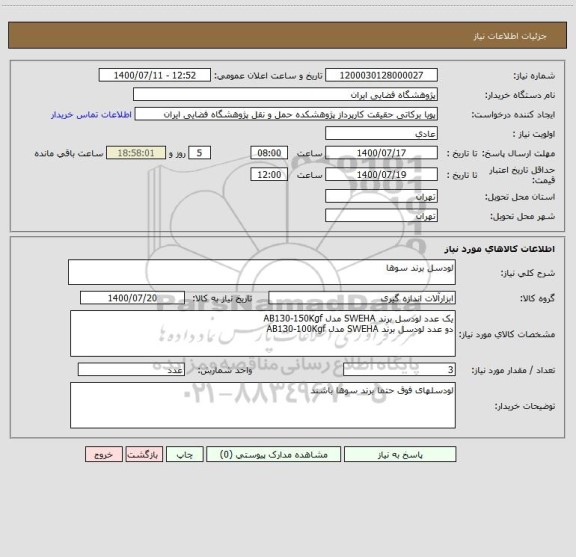The image size is (576, 557).
Task: Click the goods specifications text area
Action: 263,334
